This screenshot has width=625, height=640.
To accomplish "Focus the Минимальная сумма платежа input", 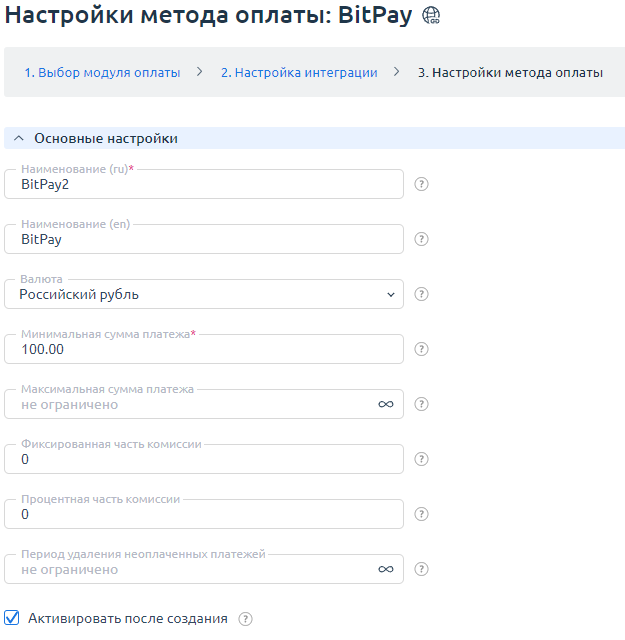I will click(x=204, y=349).
